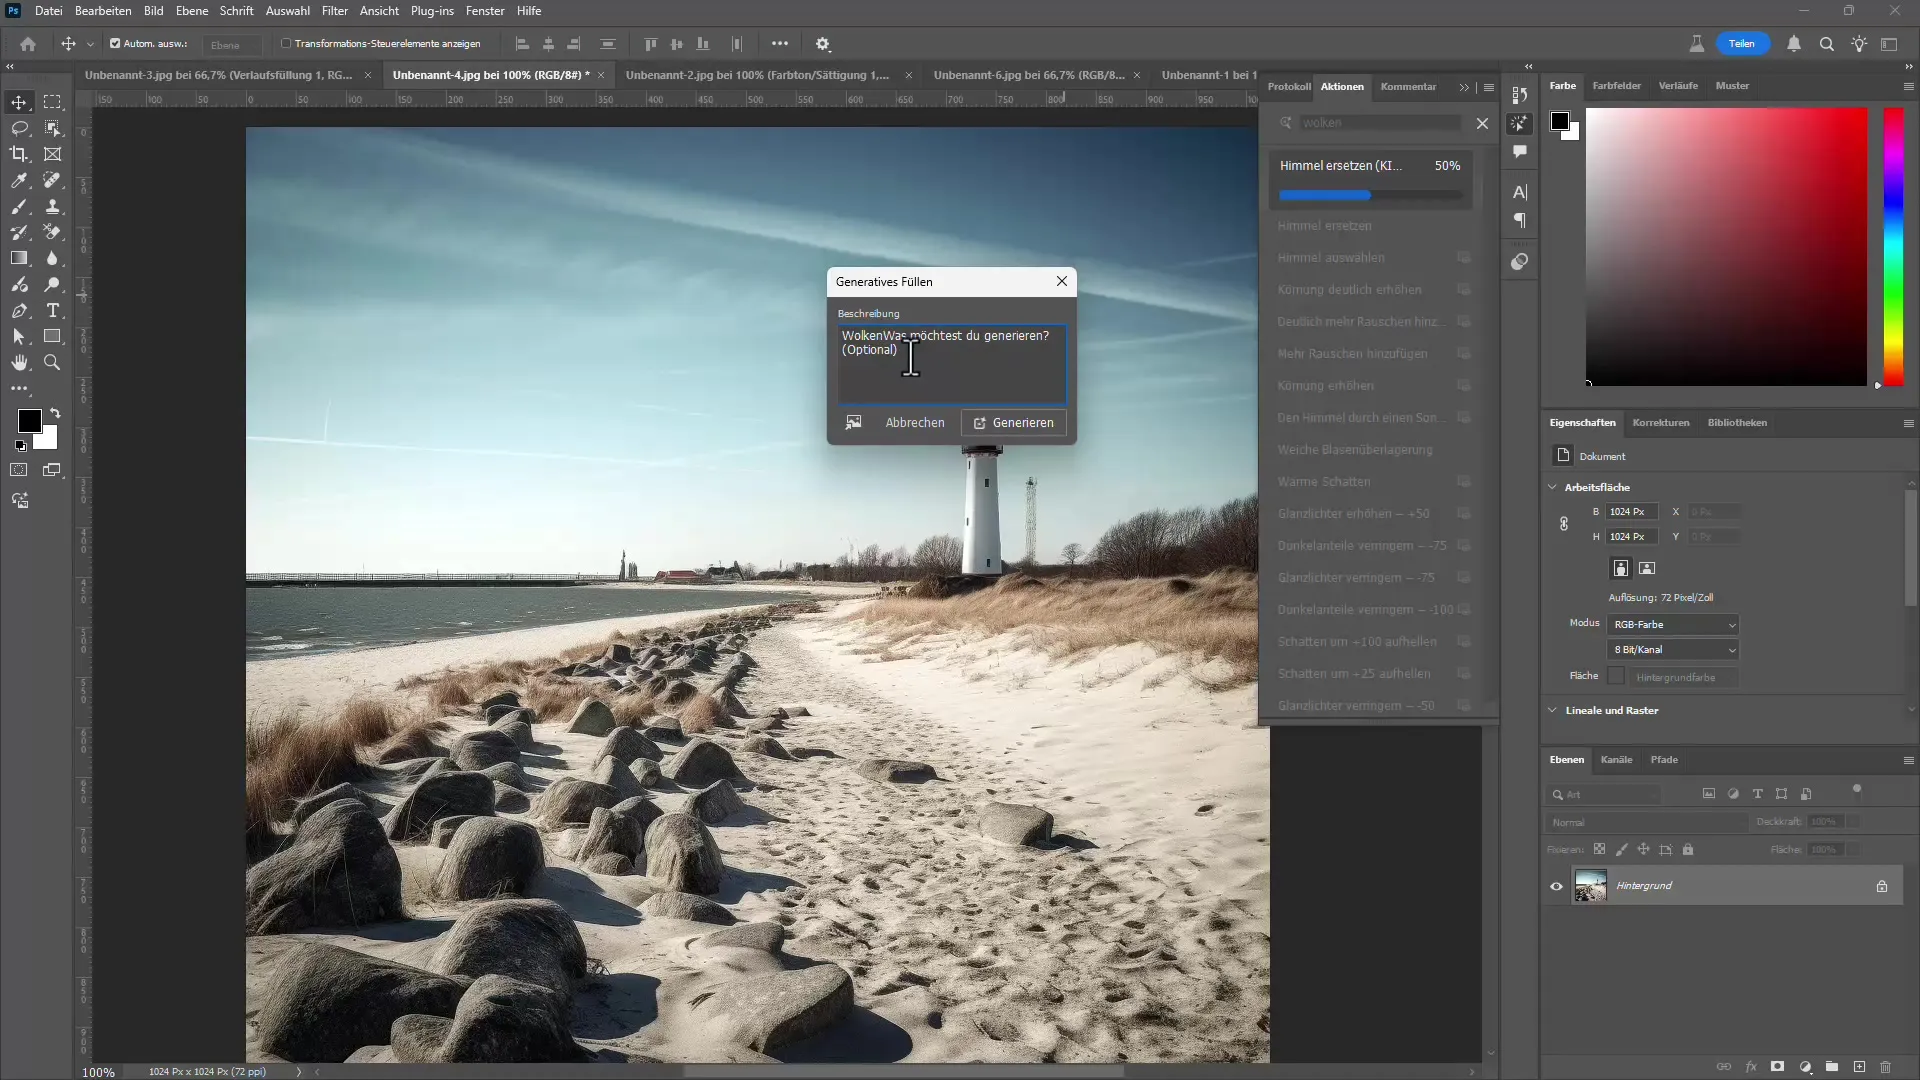
Task: Open the Aktionen panel menu
Action: tap(1489, 87)
